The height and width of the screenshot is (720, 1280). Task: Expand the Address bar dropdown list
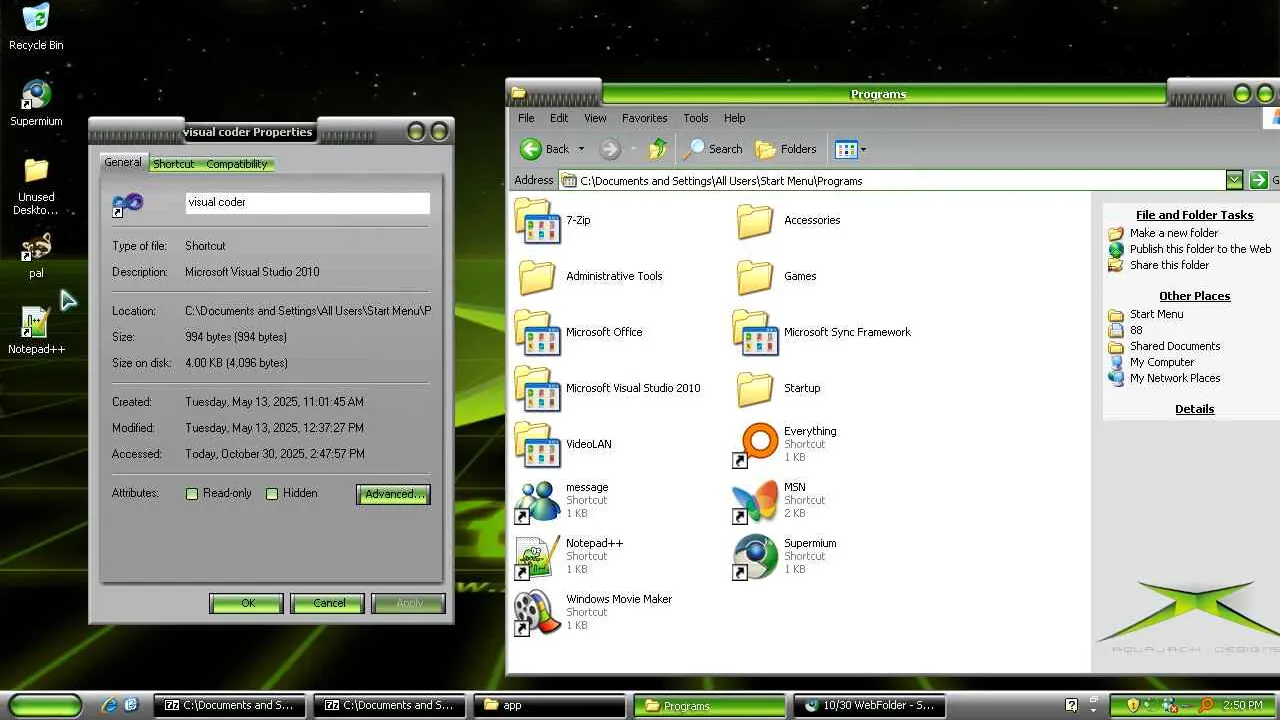1234,180
